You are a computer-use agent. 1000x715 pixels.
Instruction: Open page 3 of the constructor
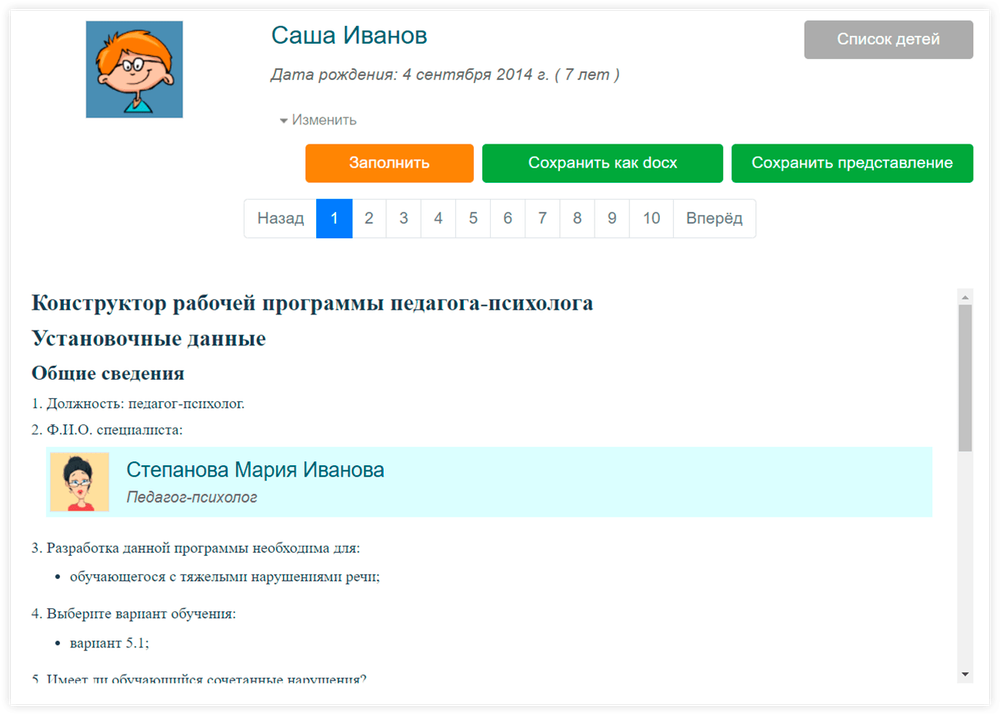pyautogui.click(x=403, y=218)
